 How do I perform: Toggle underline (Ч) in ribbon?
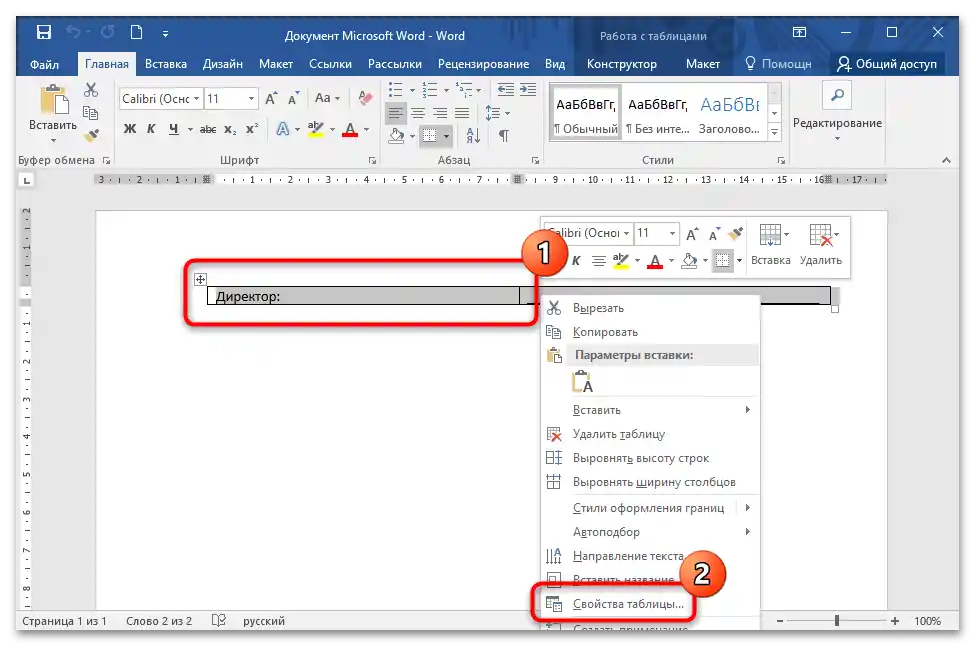pyautogui.click(x=173, y=129)
